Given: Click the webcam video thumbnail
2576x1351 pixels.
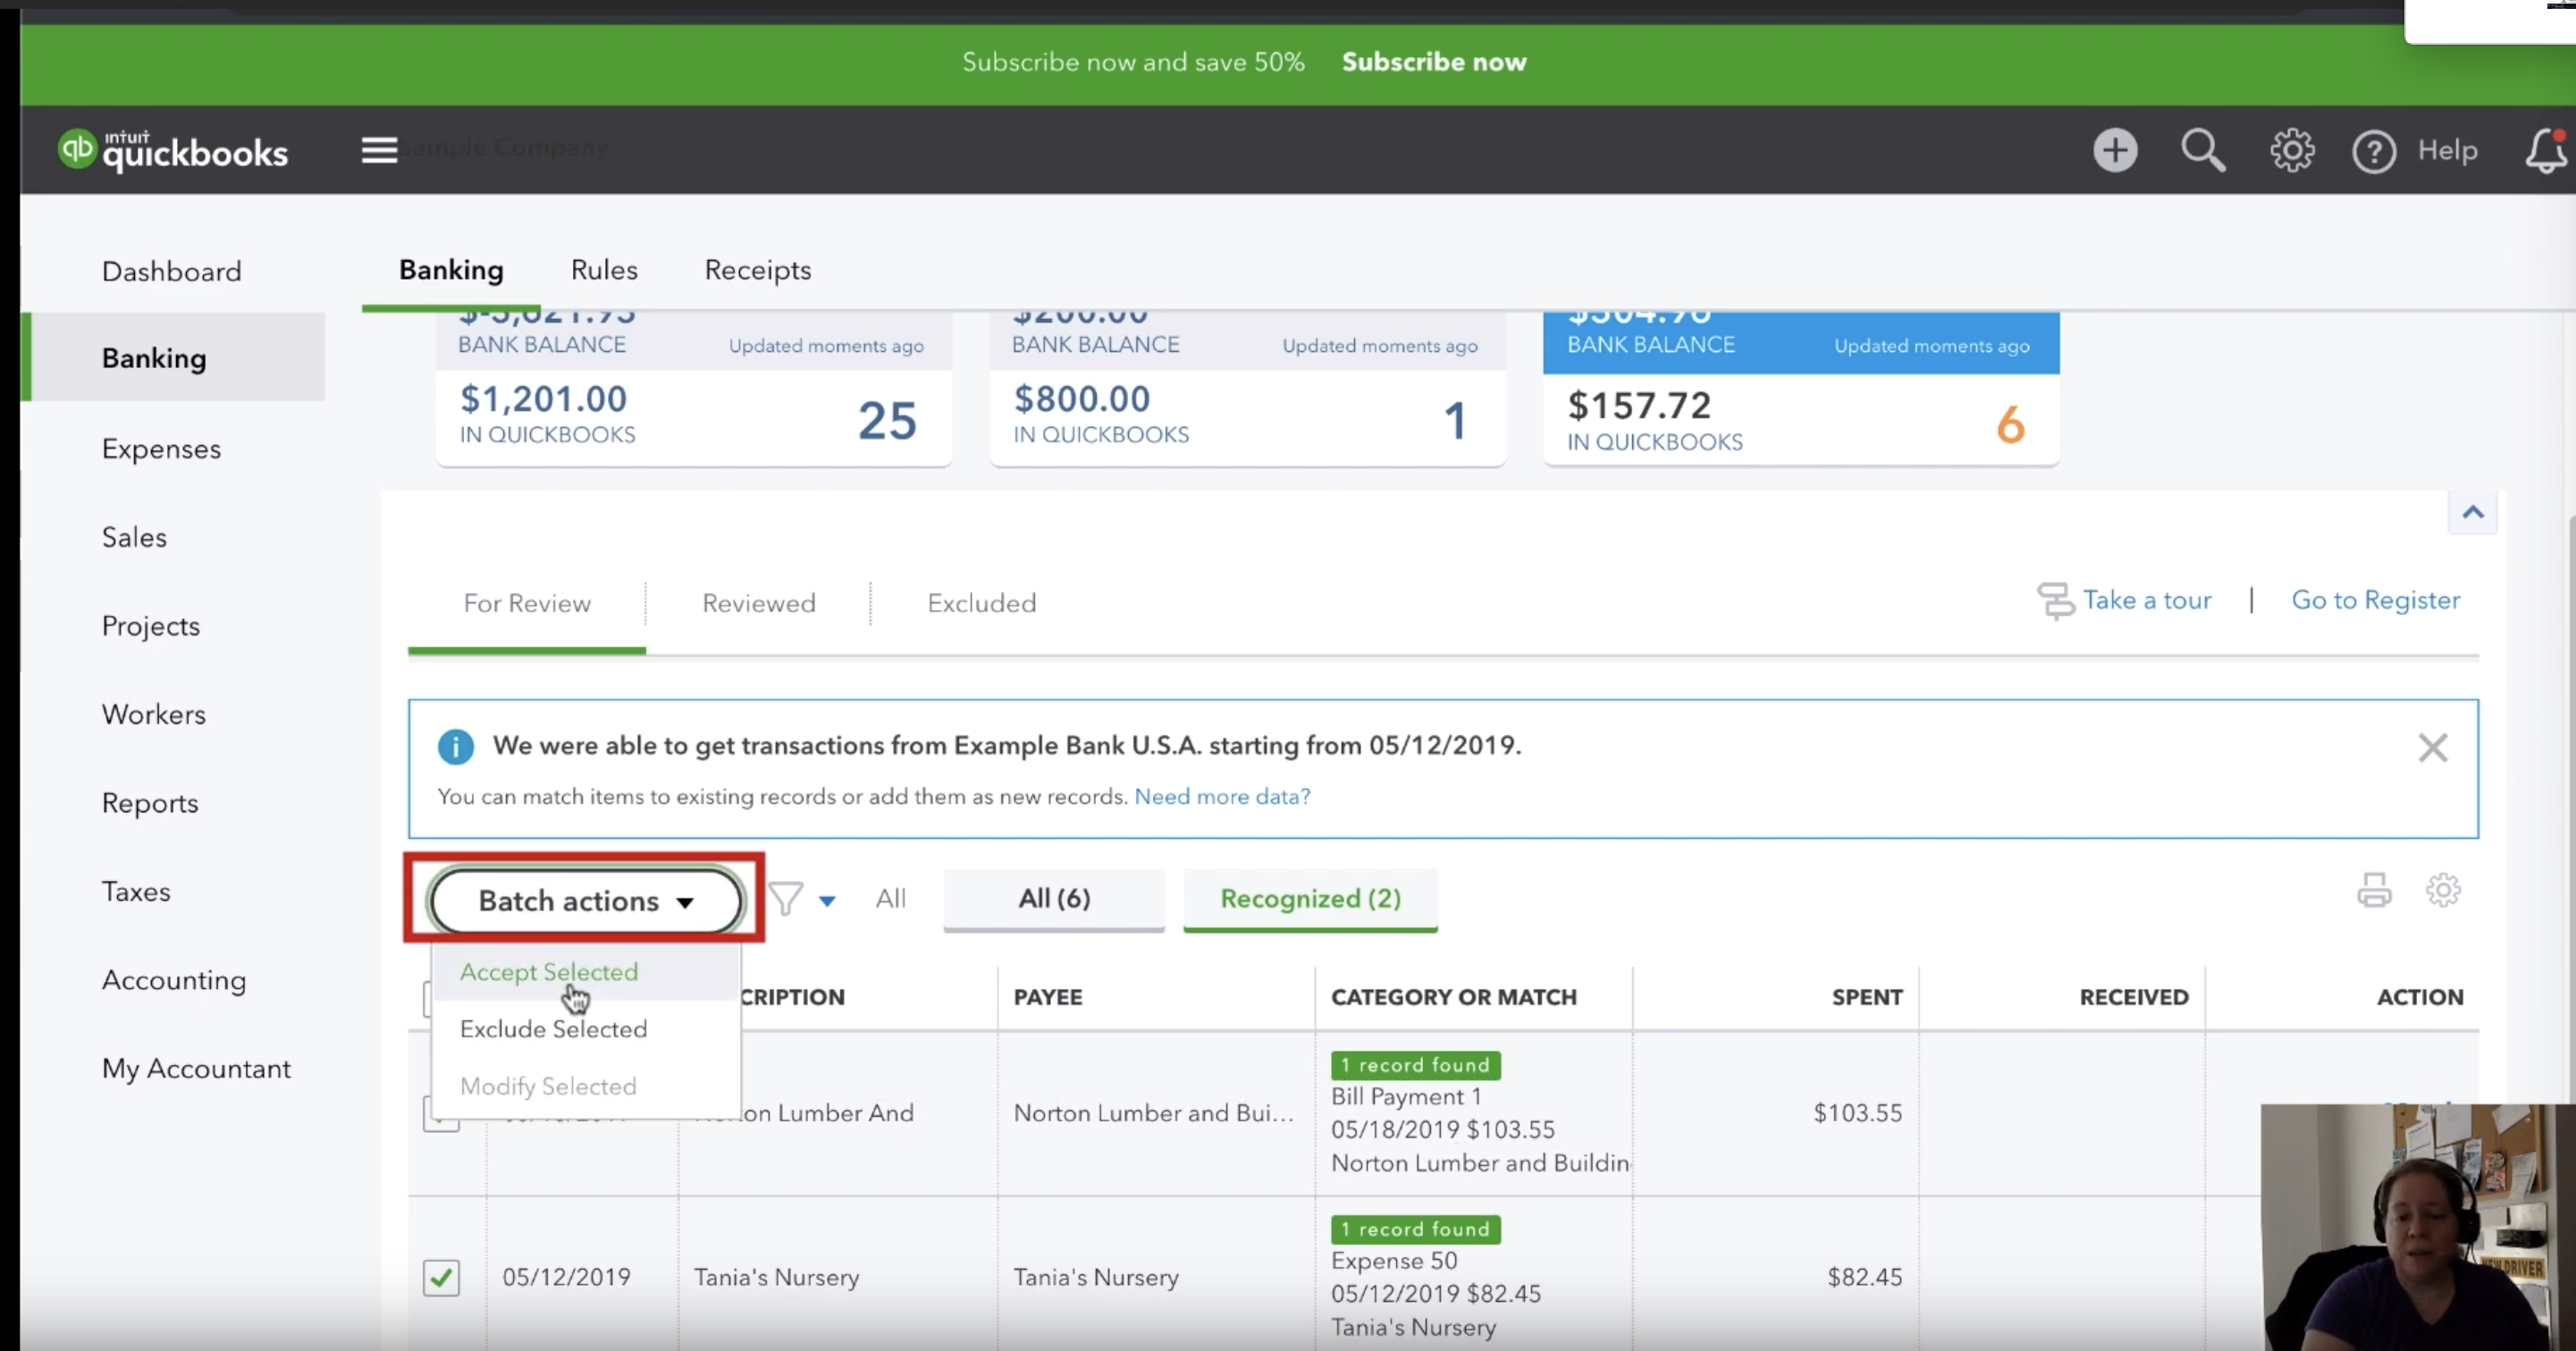Looking at the screenshot, I should 2418,1227.
